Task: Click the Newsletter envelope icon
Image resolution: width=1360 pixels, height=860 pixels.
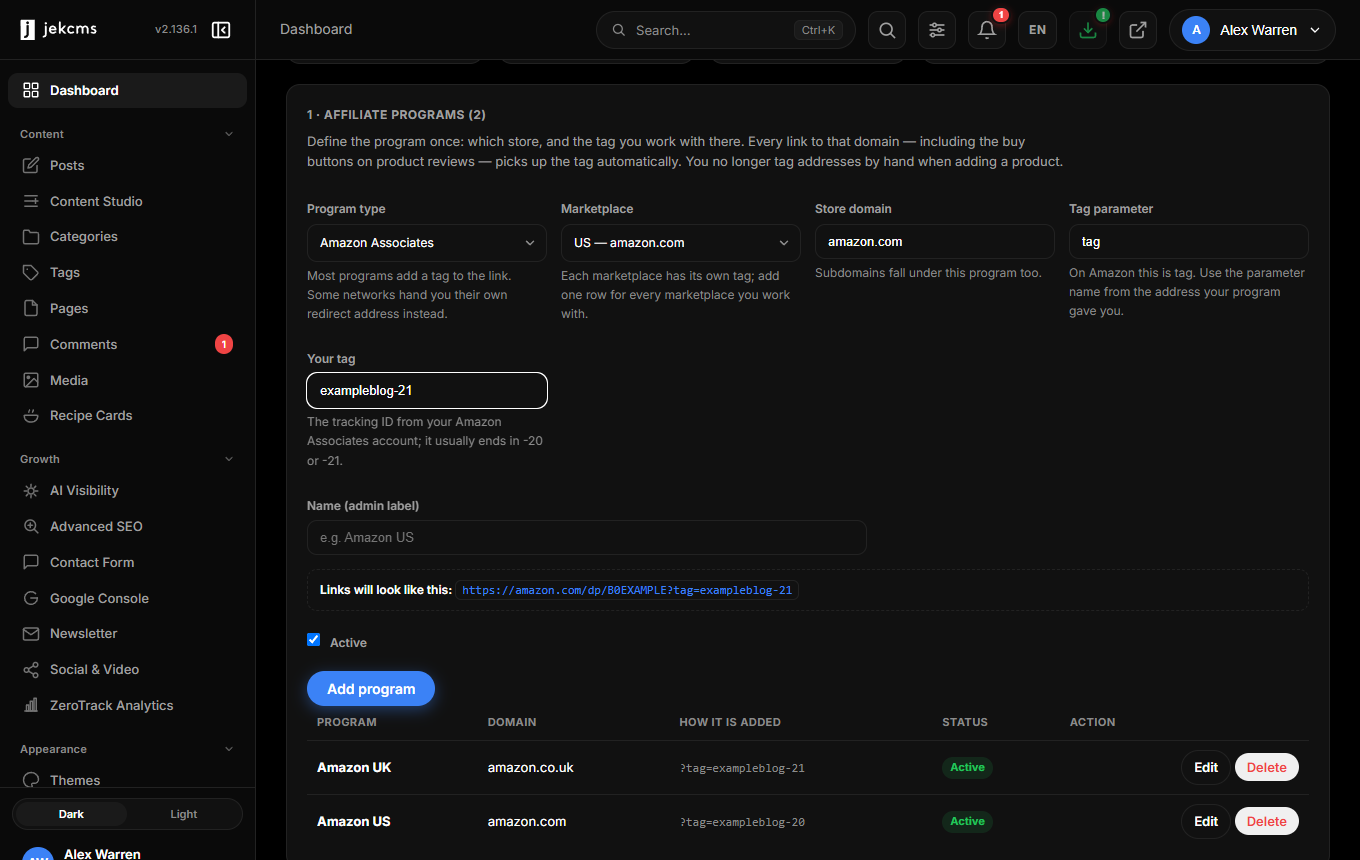Action: (31, 634)
